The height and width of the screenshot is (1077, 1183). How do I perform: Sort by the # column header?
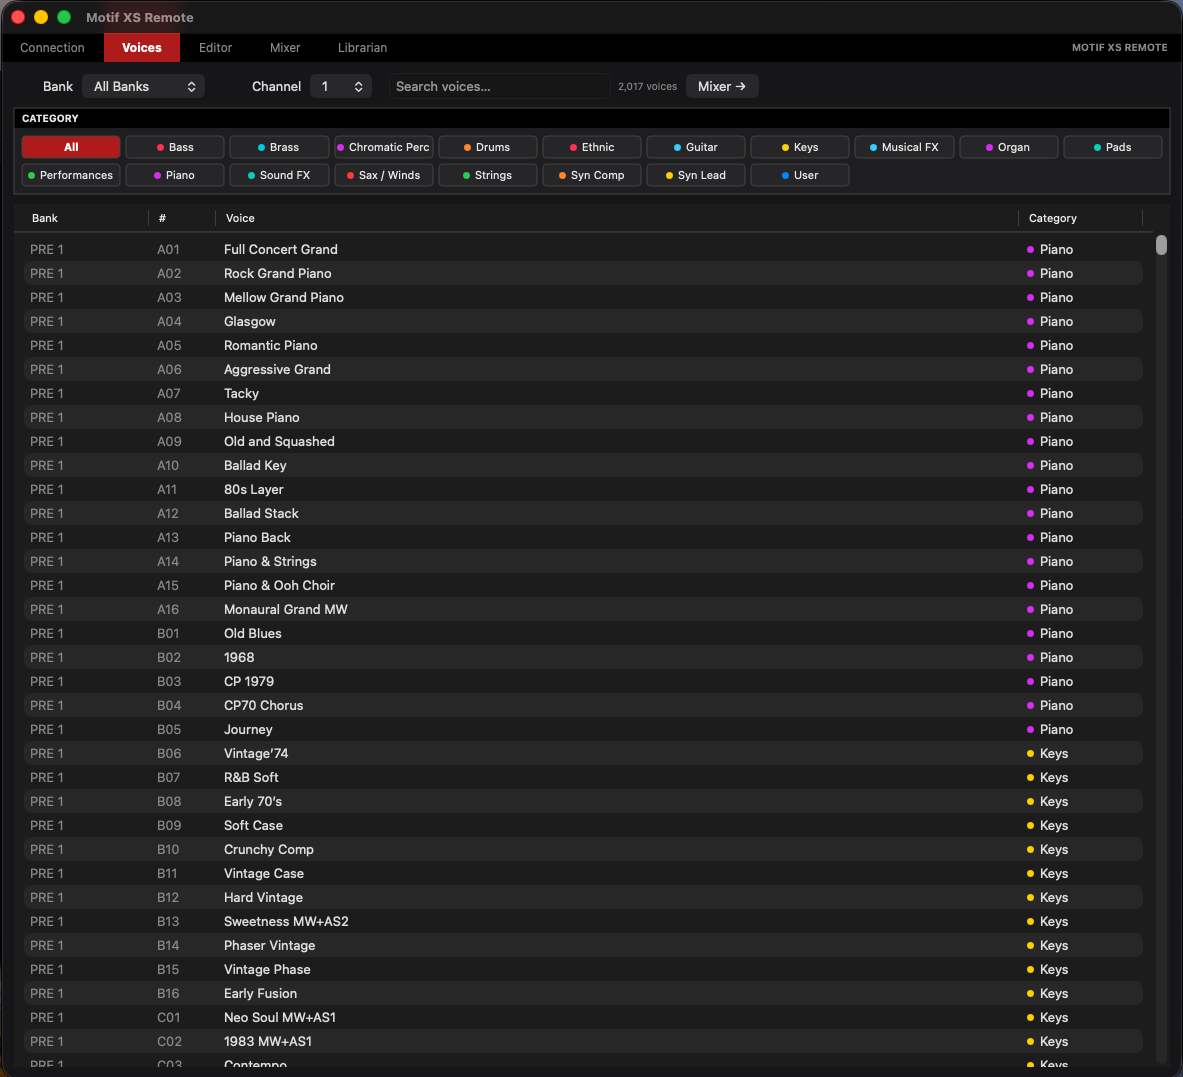pos(182,218)
